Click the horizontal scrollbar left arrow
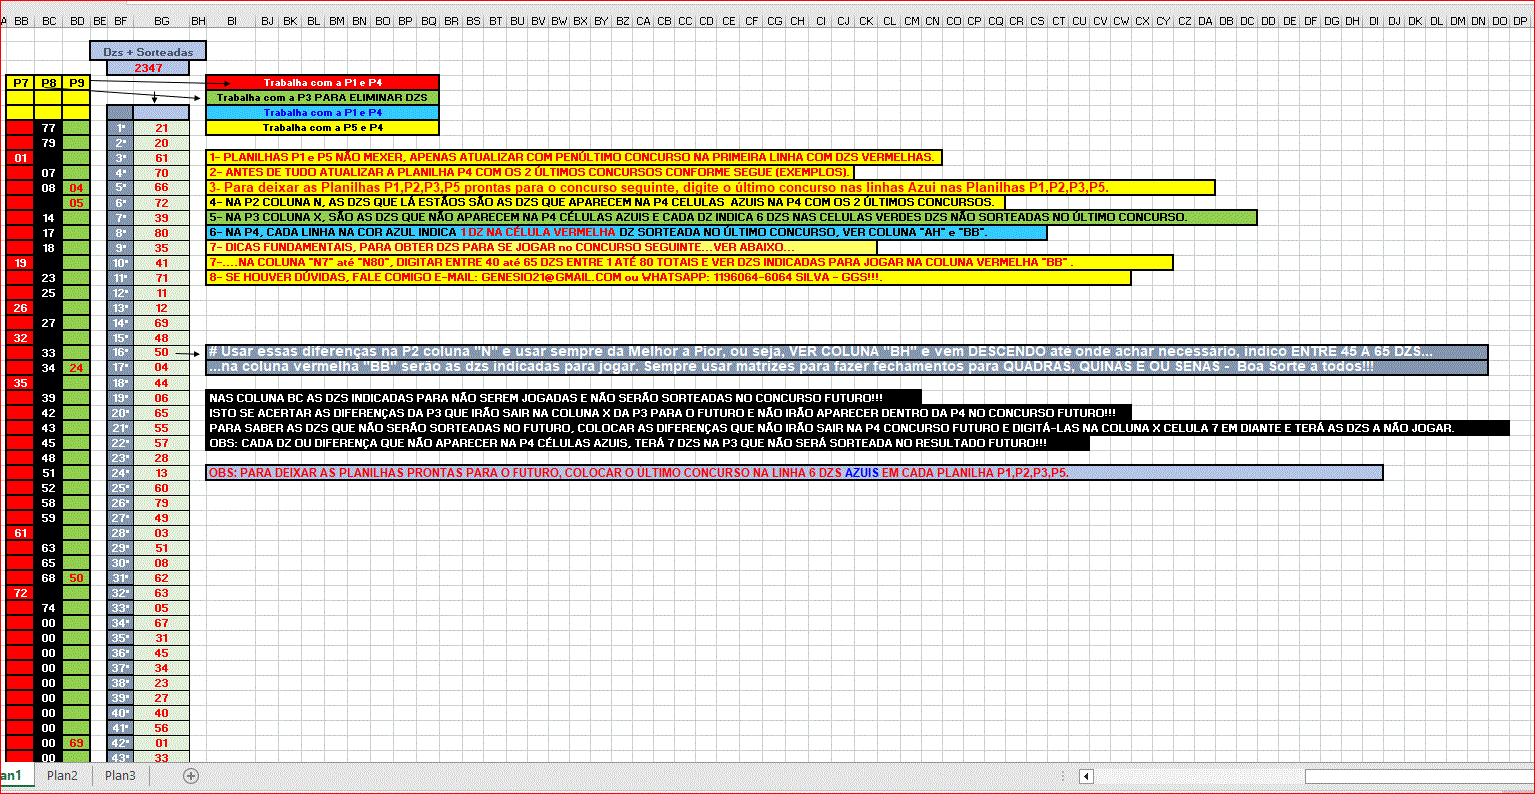 click(x=1086, y=776)
